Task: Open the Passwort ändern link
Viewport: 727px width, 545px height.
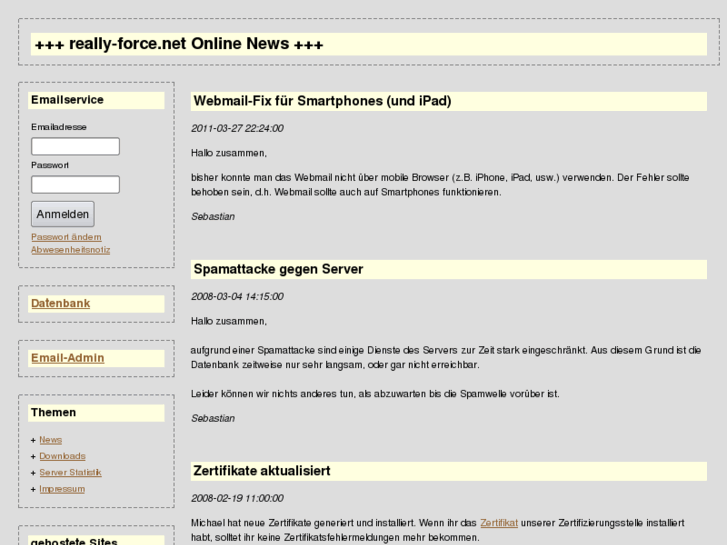Action: (66, 237)
